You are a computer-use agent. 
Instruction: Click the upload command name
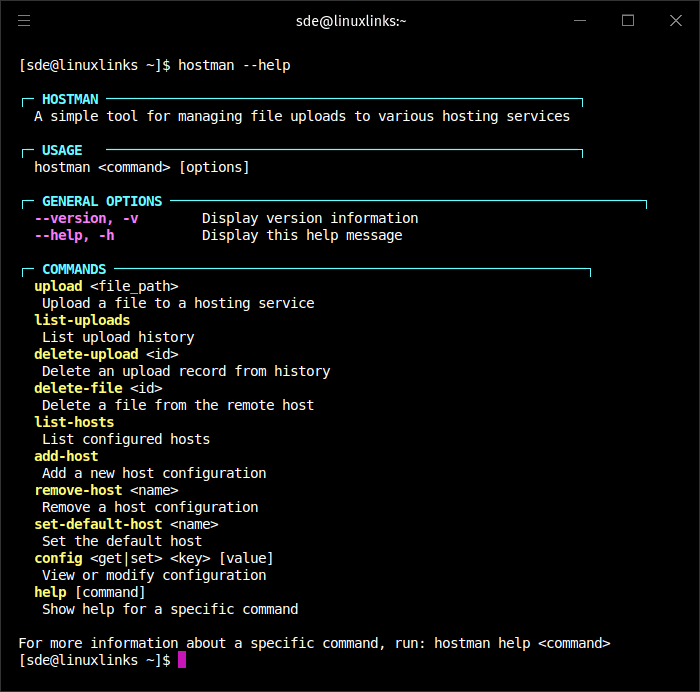point(58,286)
